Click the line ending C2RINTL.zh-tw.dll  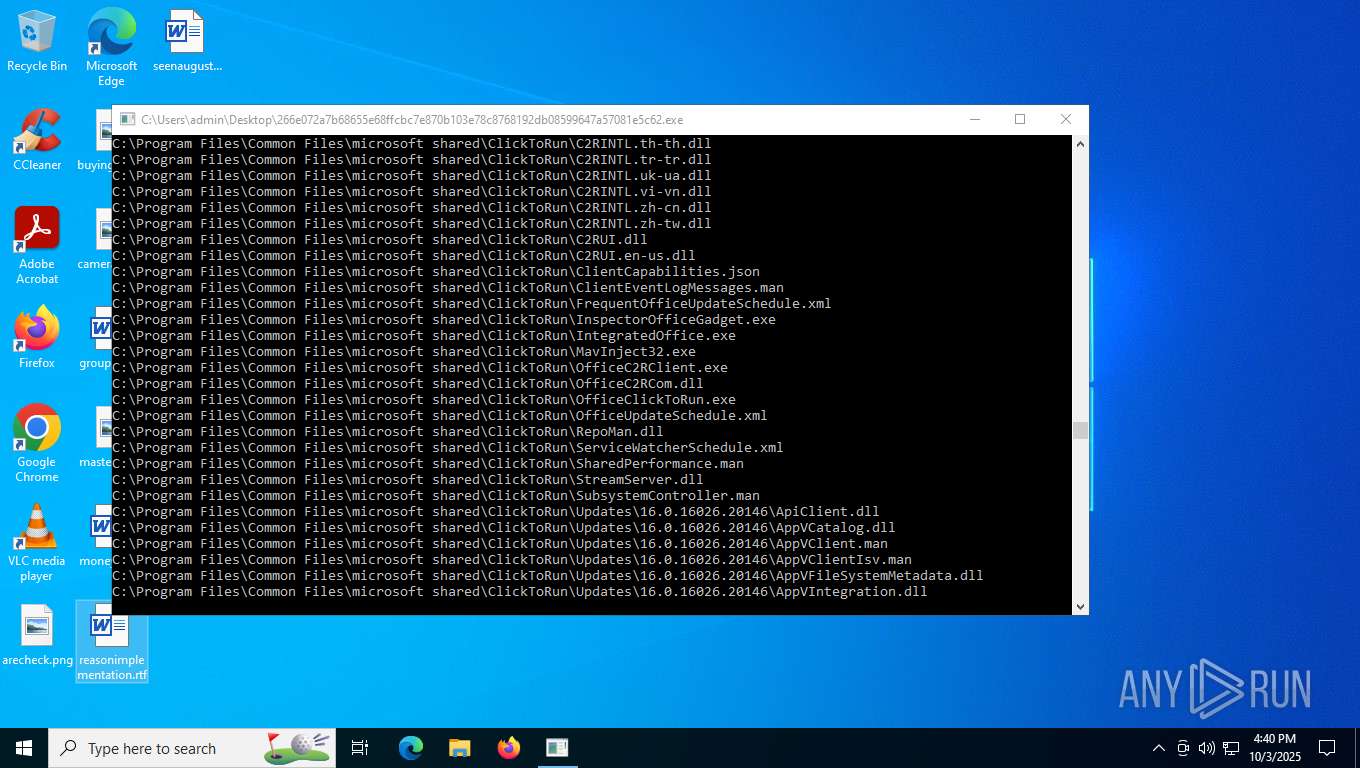(412, 224)
